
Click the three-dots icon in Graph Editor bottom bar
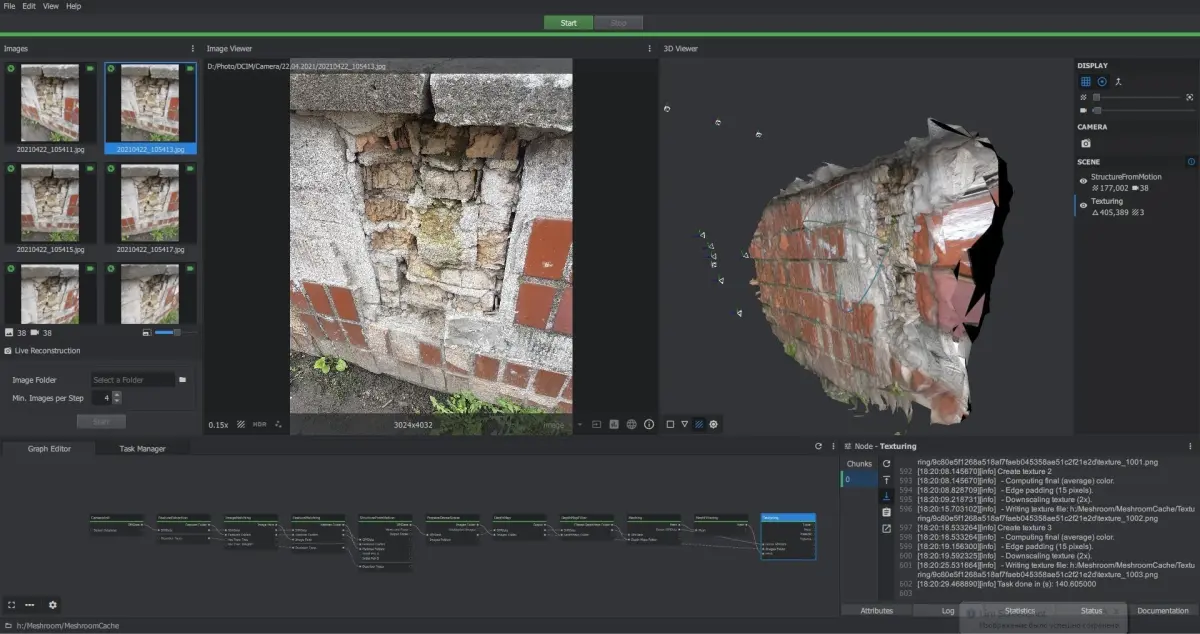(30, 605)
